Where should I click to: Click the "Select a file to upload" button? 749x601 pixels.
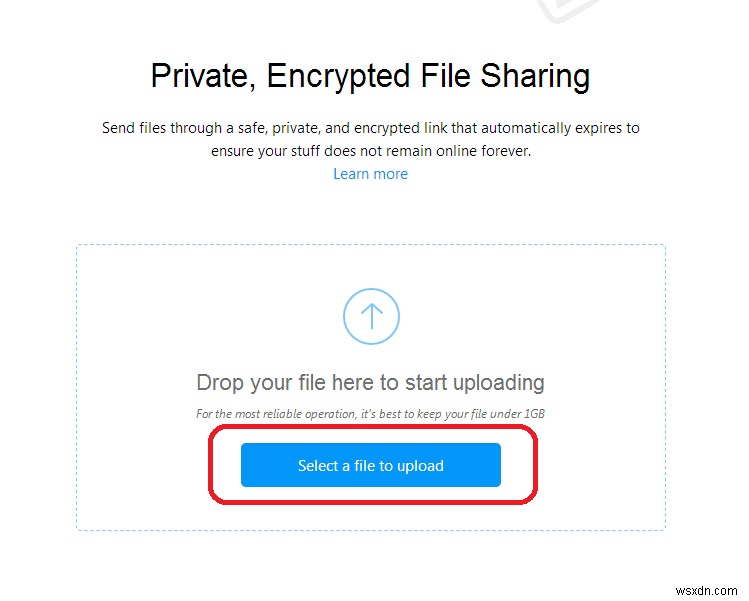pos(371,465)
